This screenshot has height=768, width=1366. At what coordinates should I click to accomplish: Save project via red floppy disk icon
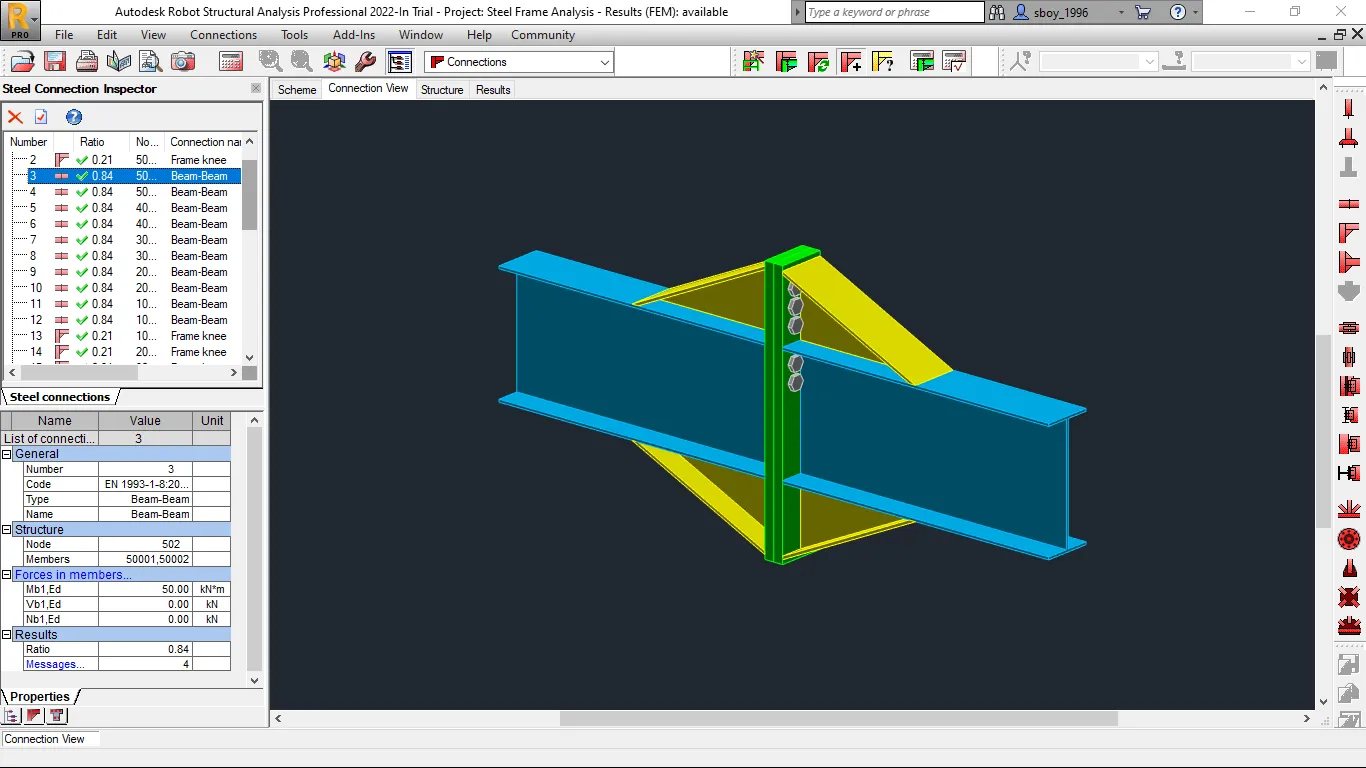click(x=55, y=62)
